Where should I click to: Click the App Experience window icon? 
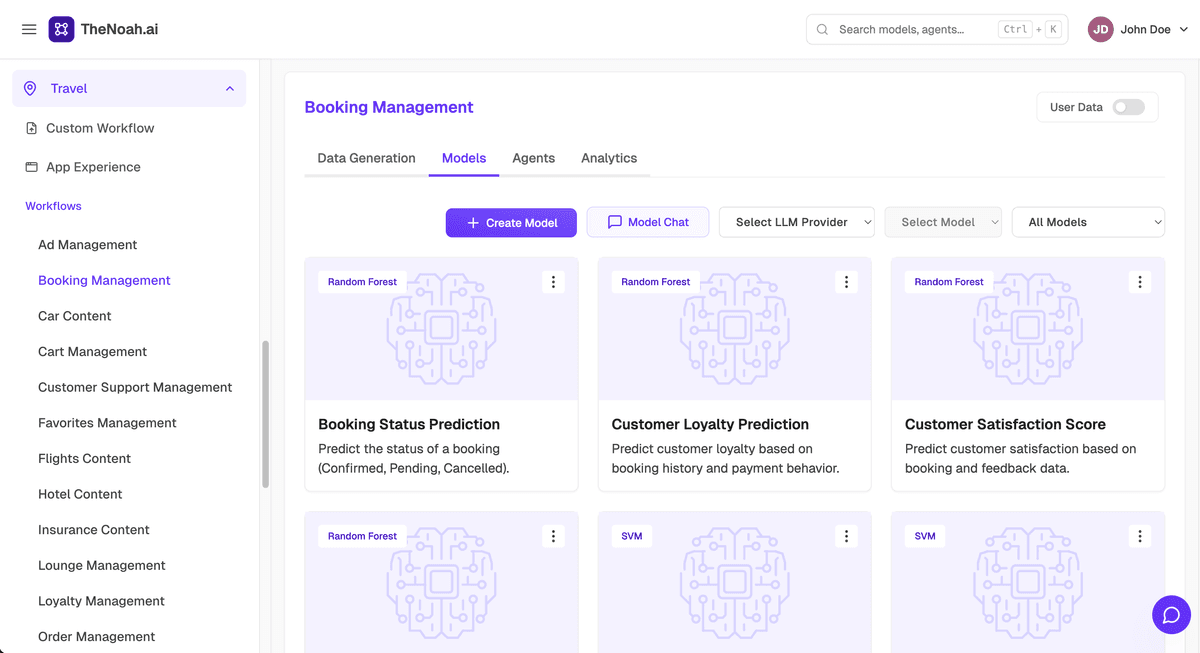(x=31, y=167)
